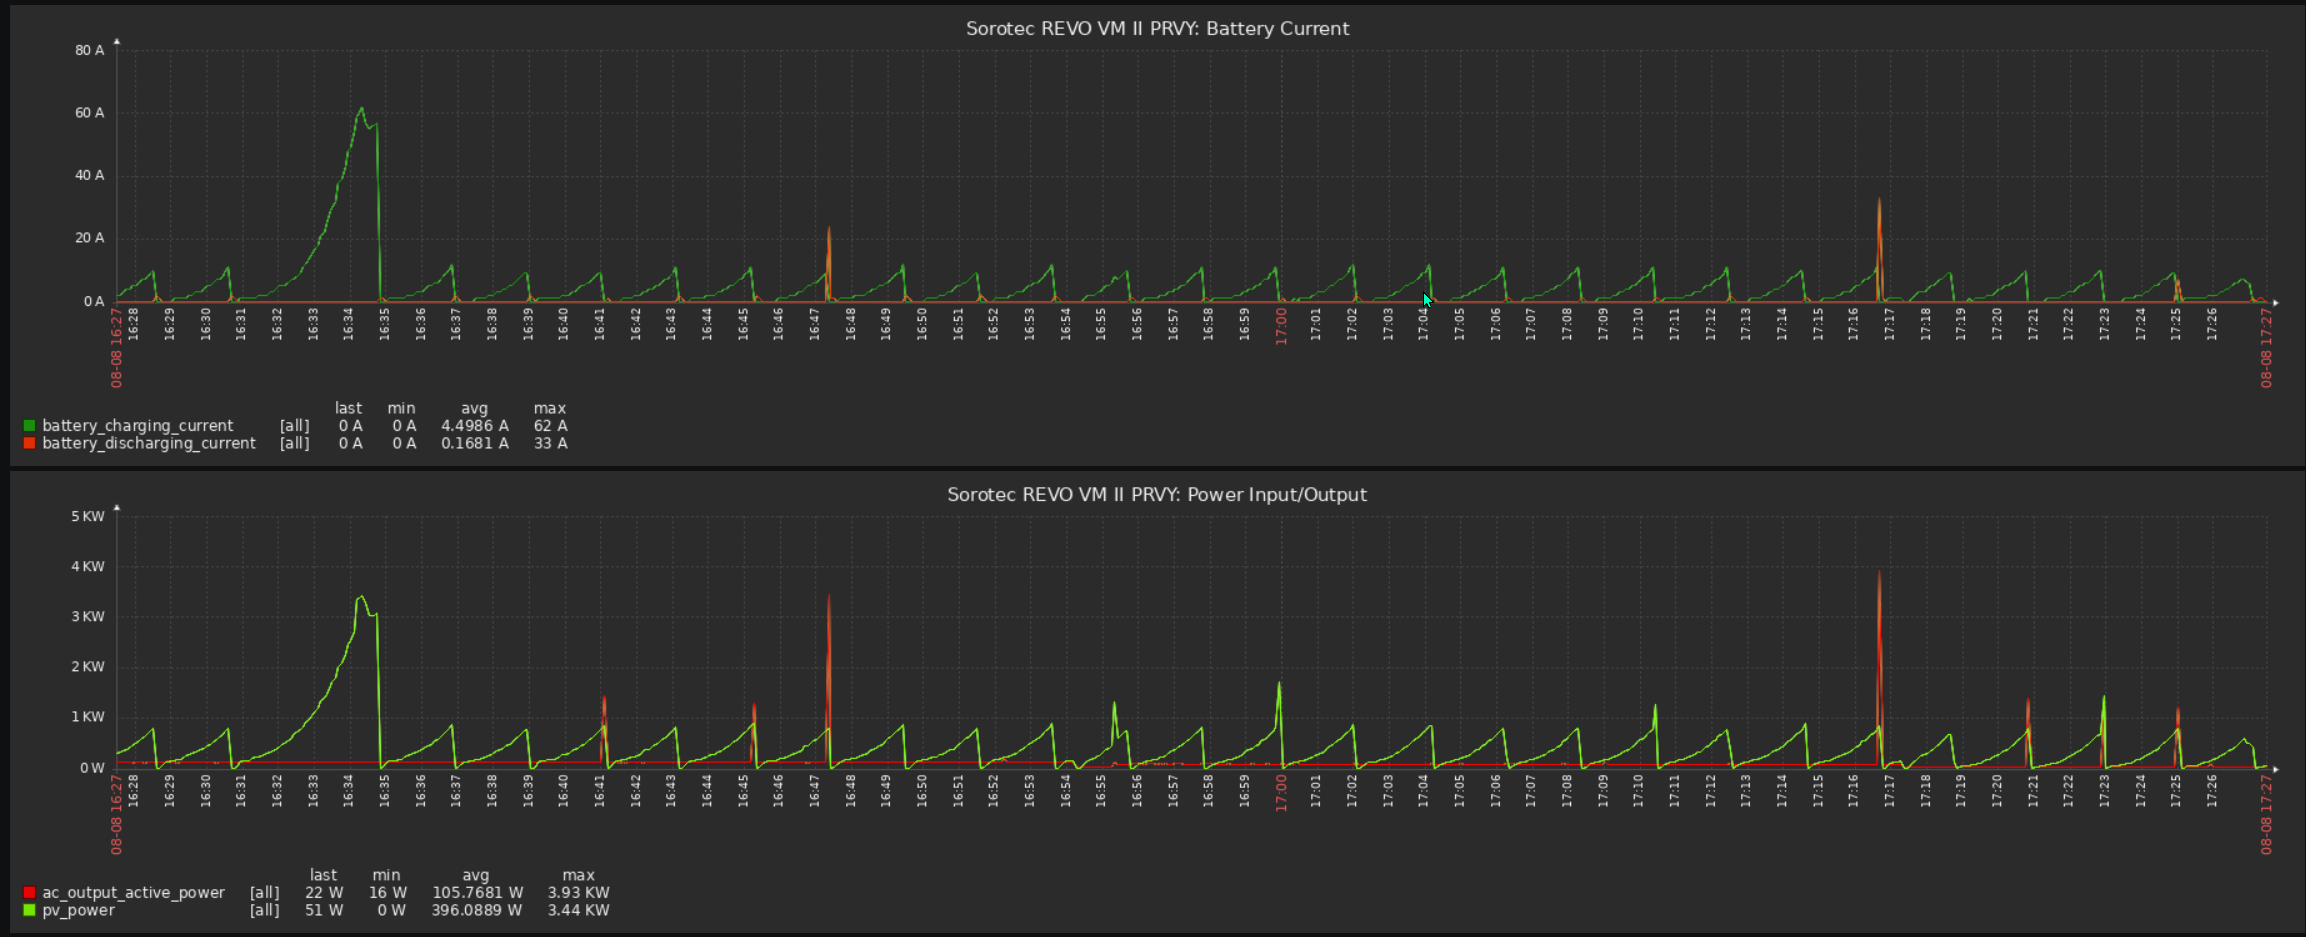Click the [all] label beside pv_power
The image size is (2306, 937).
click(265, 910)
